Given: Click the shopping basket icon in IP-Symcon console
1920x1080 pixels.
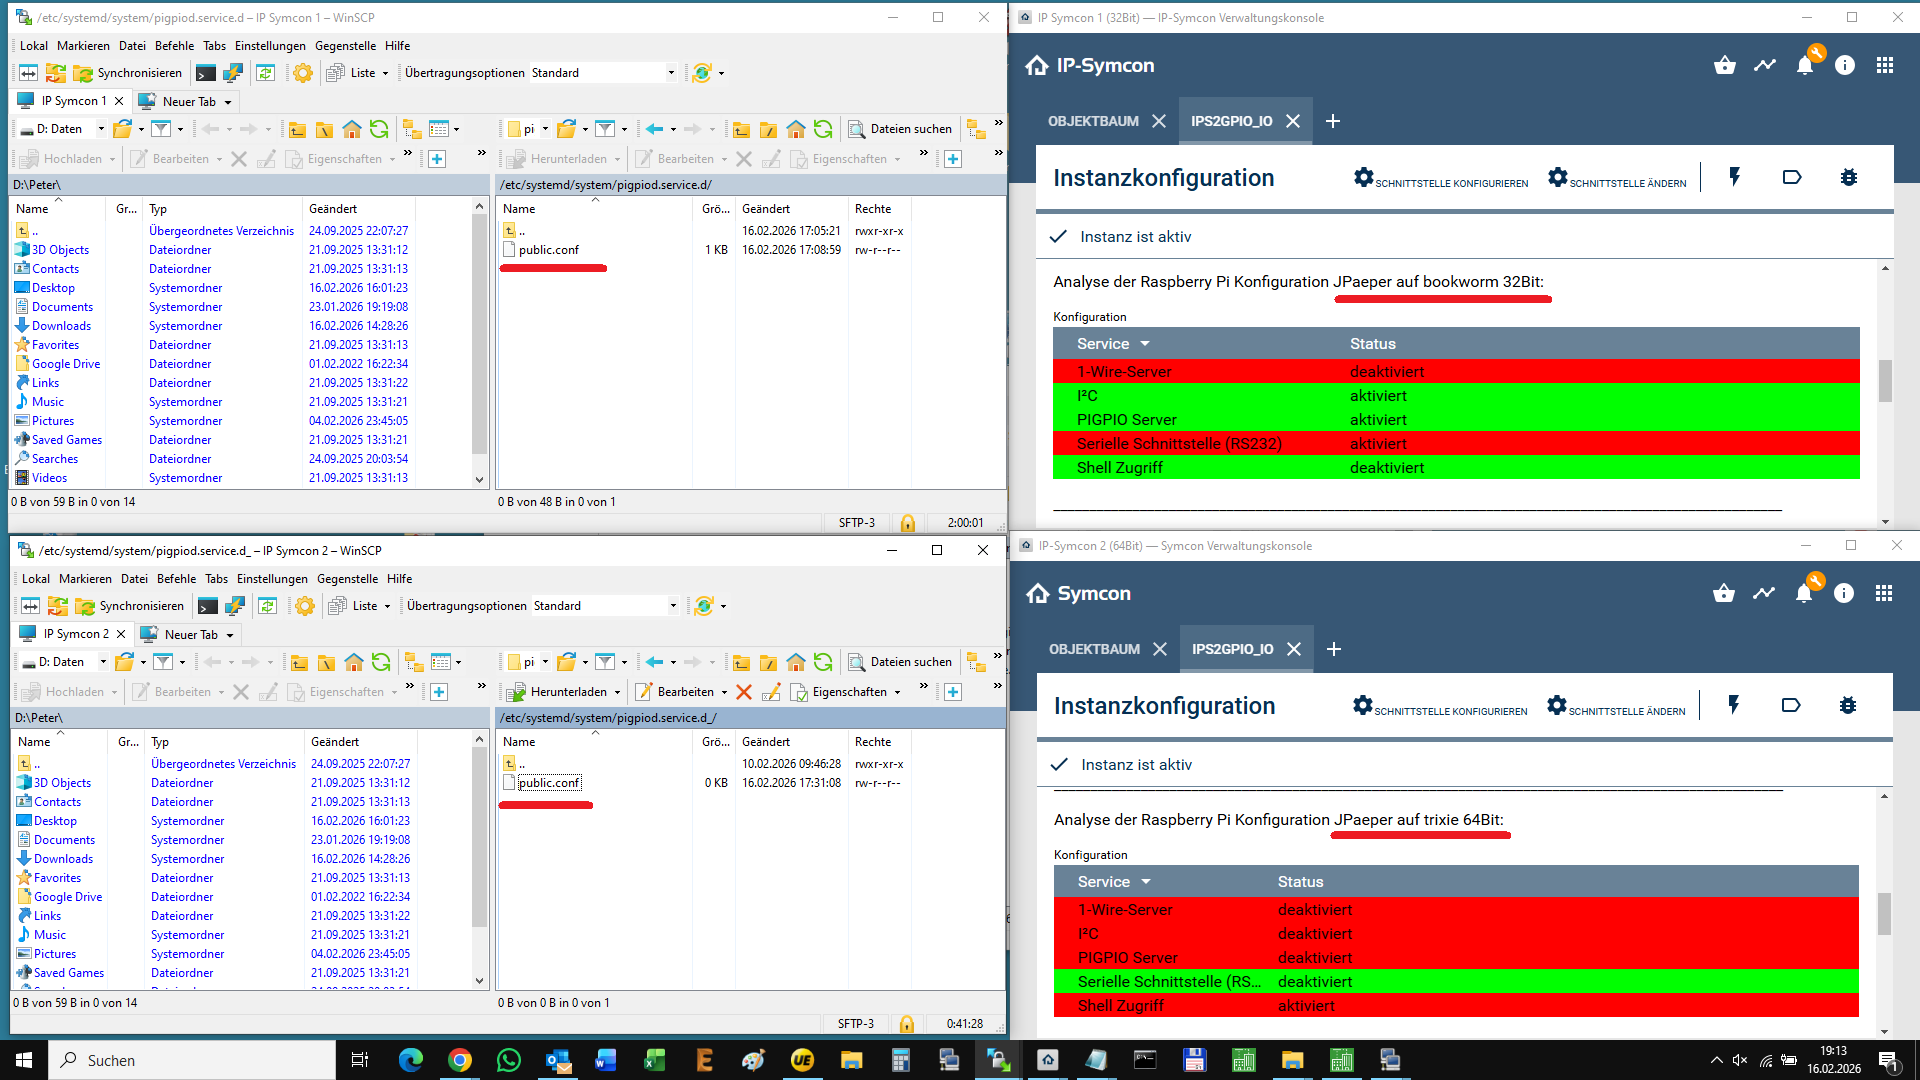Looking at the screenshot, I should [x=1724, y=66].
